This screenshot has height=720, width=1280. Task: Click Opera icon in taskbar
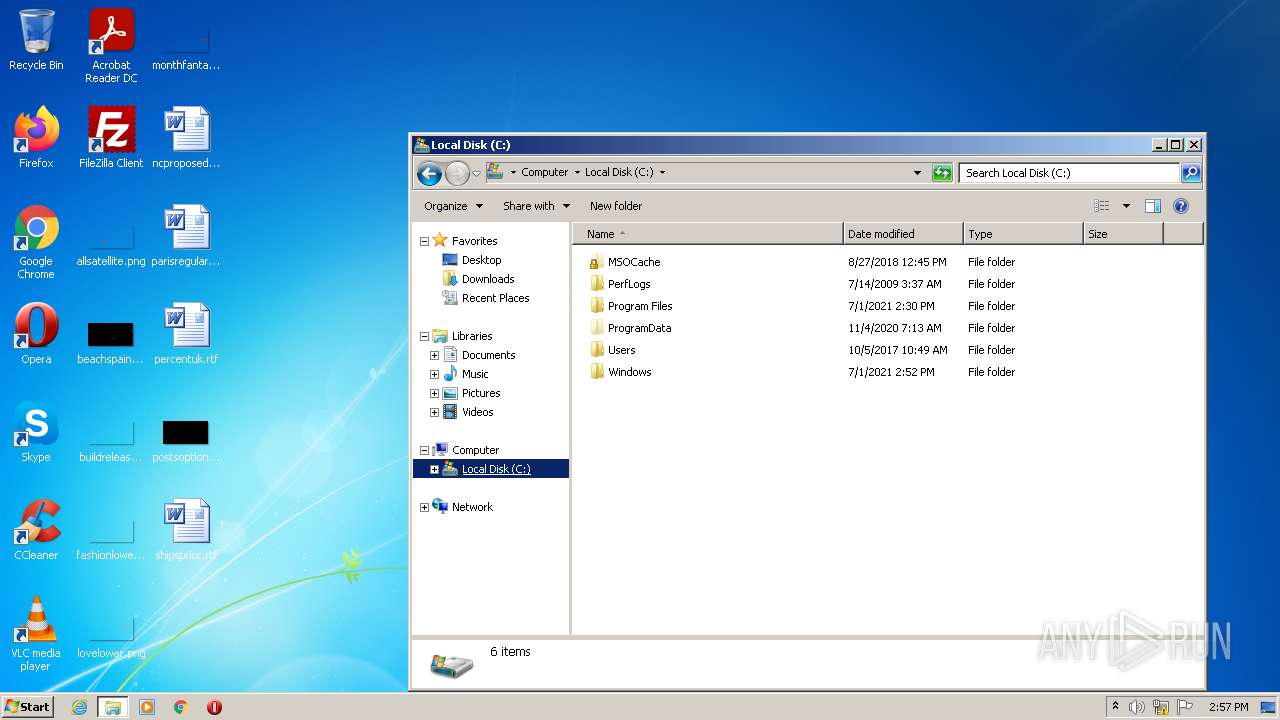[214, 707]
